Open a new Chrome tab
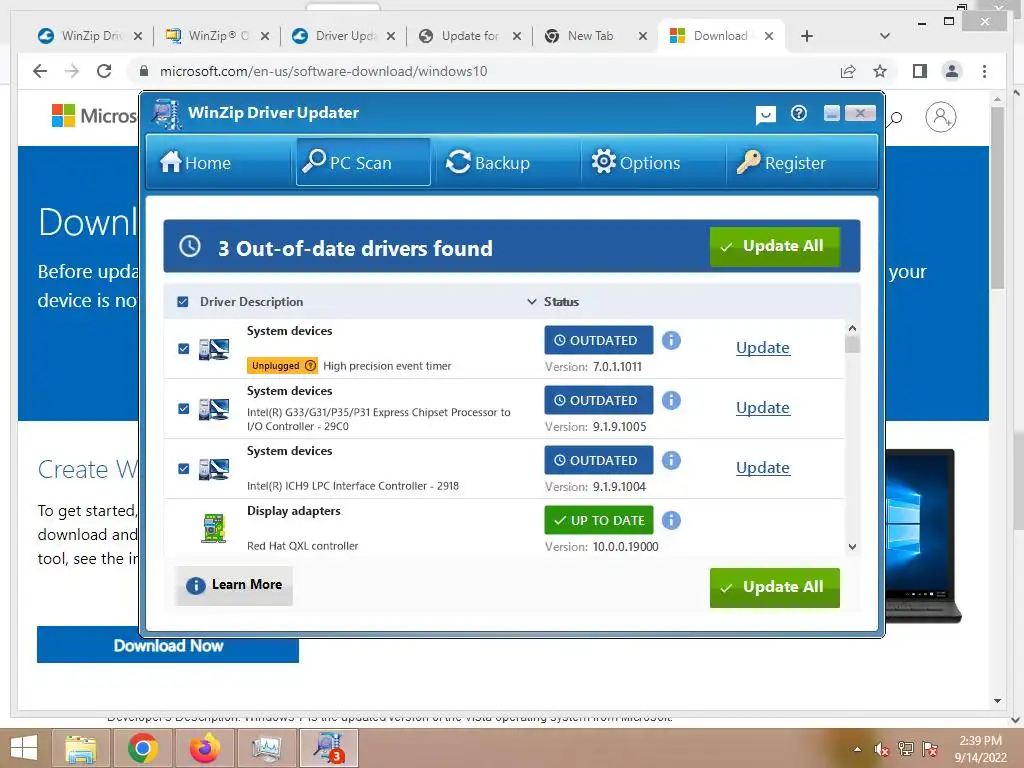The image size is (1024, 768). pos(807,36)
